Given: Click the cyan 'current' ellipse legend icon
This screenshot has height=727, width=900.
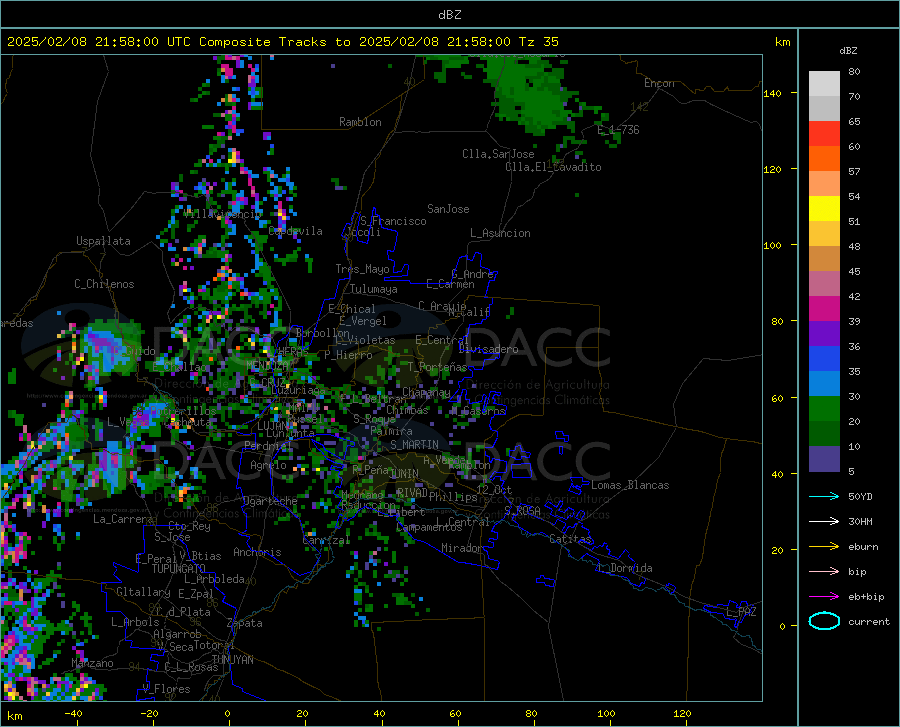Looking at the screenshot, I should (824, 621).
